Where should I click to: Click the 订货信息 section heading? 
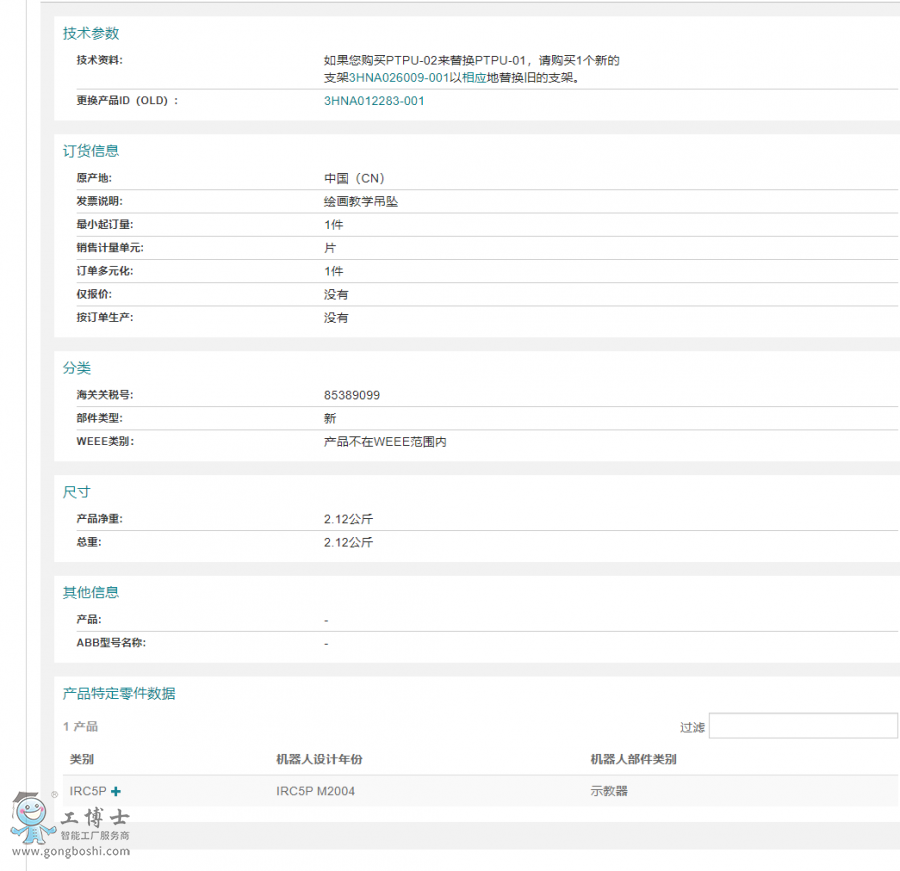[x=90, y=151]
